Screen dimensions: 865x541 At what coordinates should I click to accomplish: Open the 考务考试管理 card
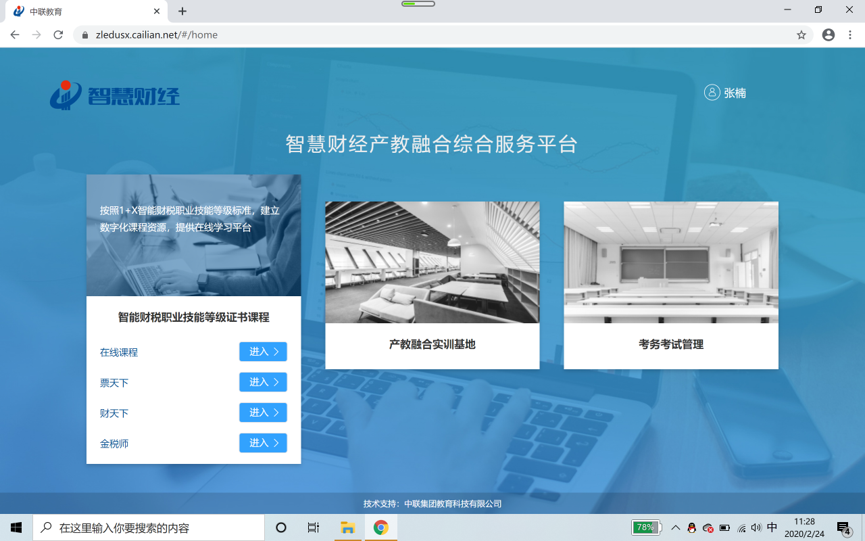pyautogui.click(x=671, y=285)
